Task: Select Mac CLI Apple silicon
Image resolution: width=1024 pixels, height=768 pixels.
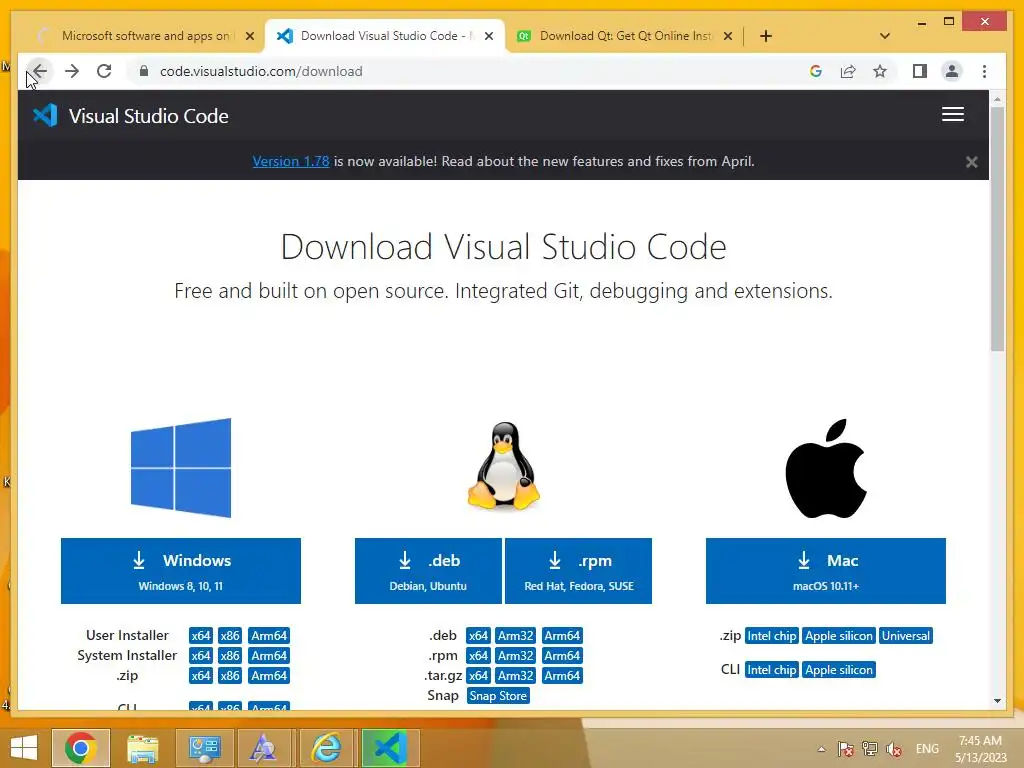Action: coord(839,670)
